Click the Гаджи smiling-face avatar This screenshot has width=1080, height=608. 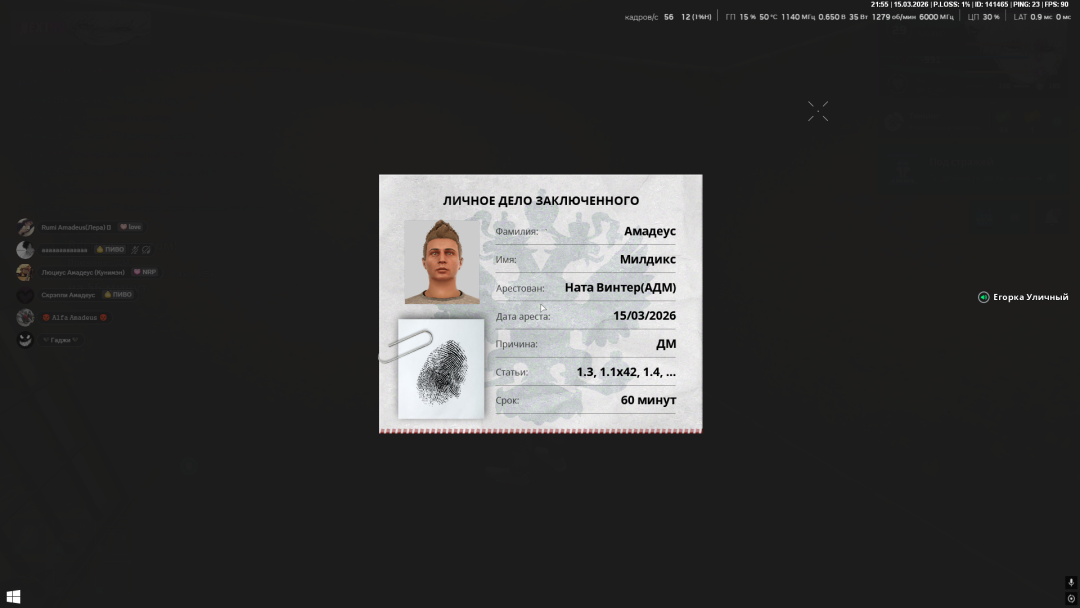(25, 340)
